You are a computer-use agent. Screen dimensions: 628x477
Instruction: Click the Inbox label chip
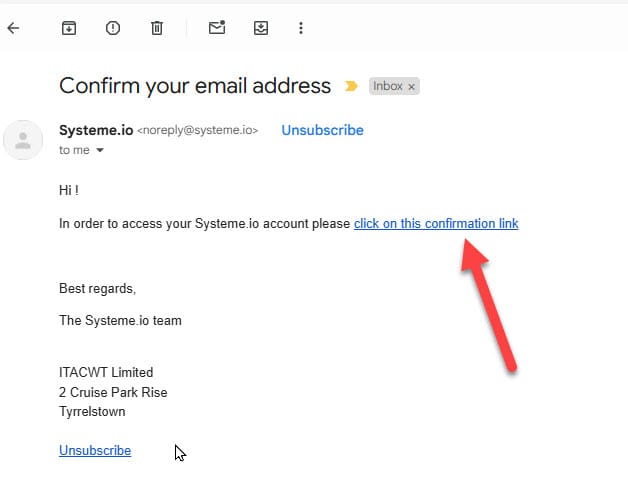coord(388,86)
